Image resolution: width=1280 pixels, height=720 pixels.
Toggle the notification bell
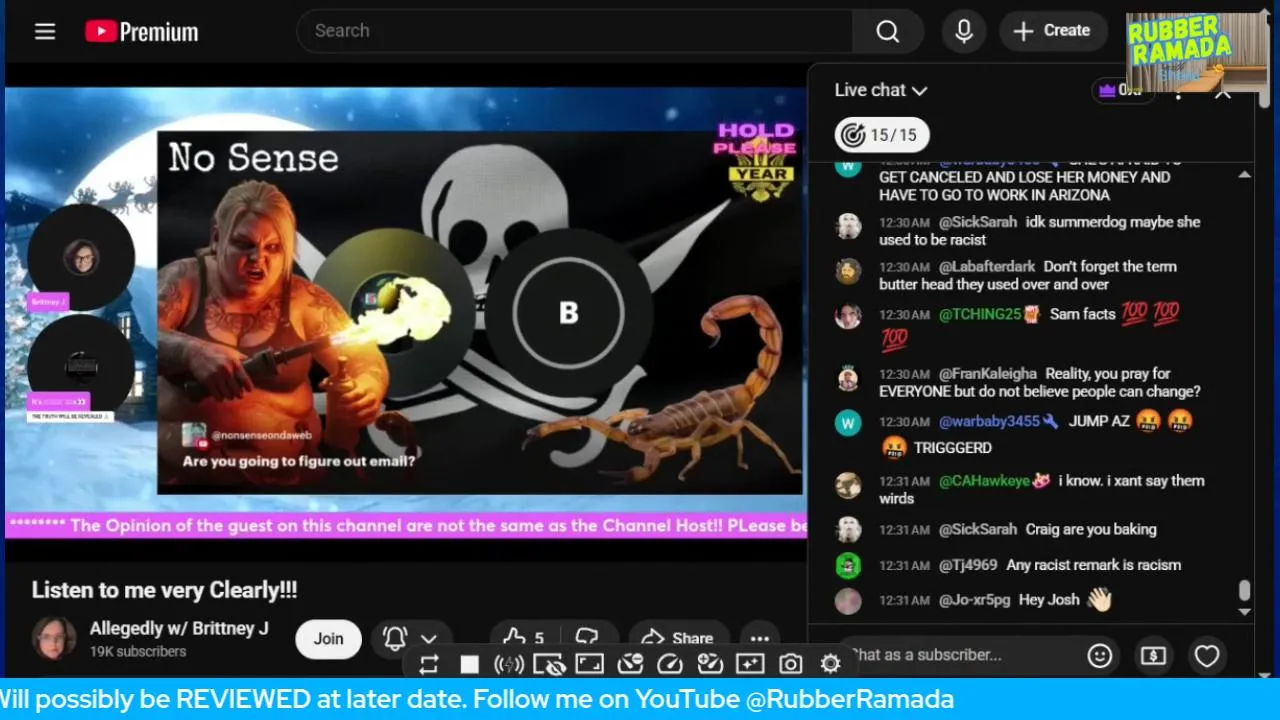point(395,638)
